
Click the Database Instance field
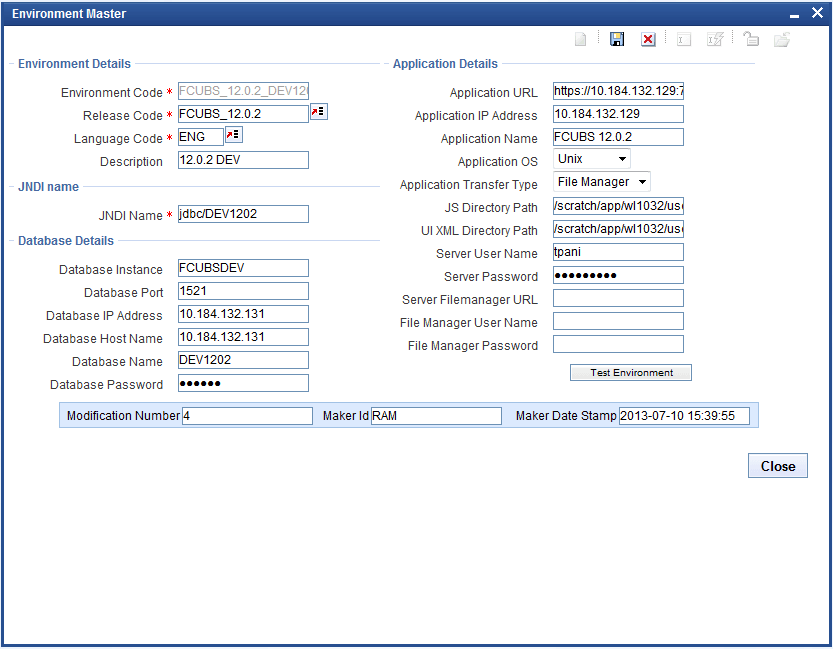coord(243,268)
